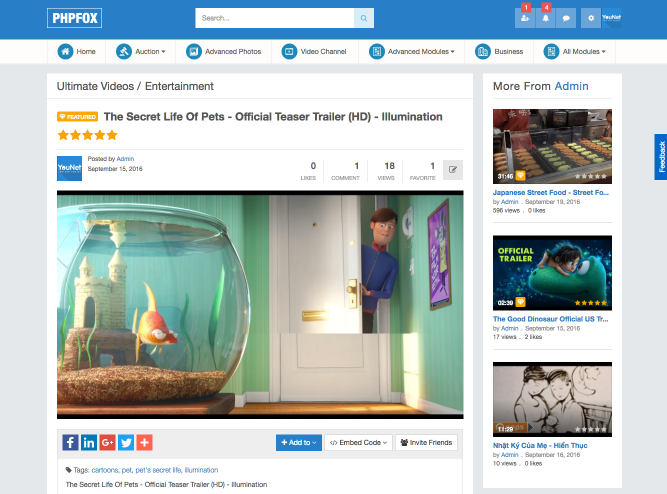Viewport: 667px width, 494px height.
Task: Open The Good Dinosaur trailer thumbnail
Action: (553, 273)
